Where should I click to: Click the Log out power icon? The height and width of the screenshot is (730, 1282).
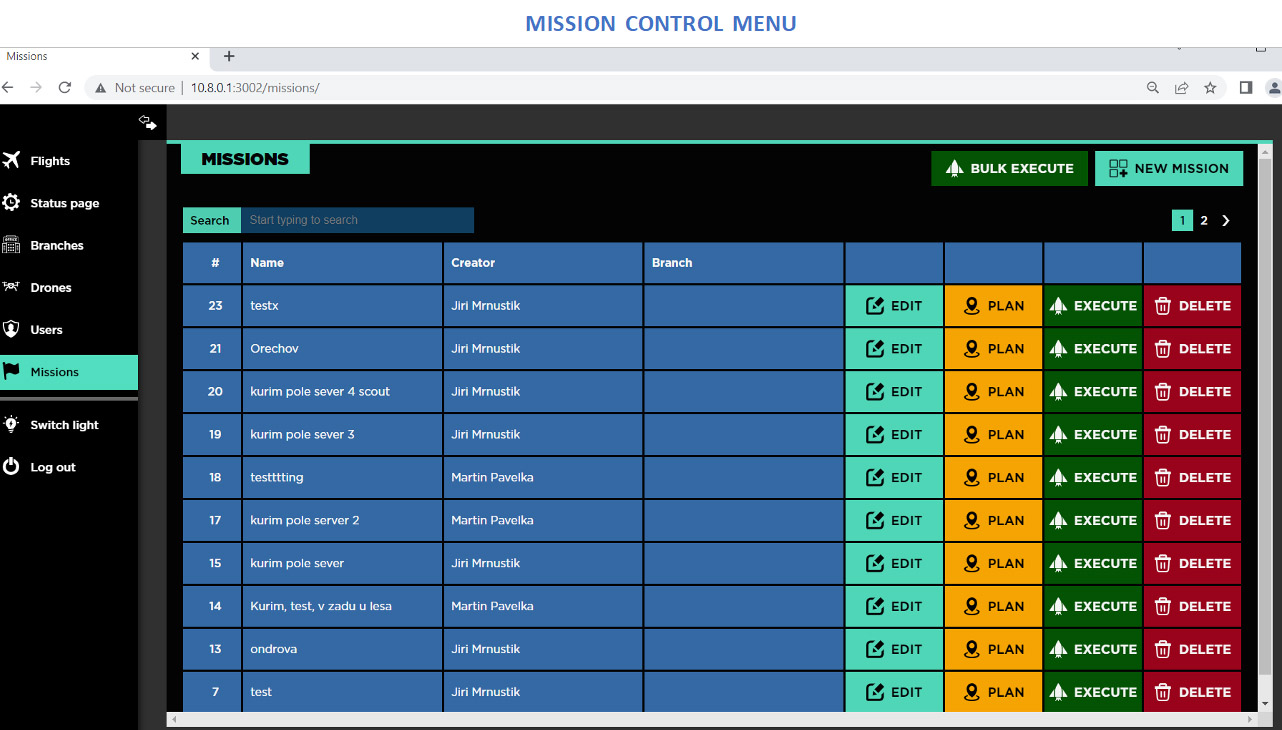(x=11, y=467)
